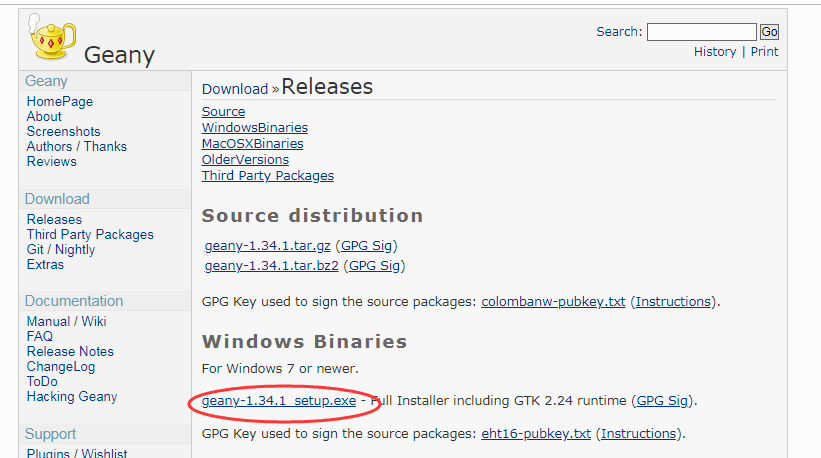Open the Authors / Thanks sidebar link
The width and height of the screenshot is (821, 458).
76,147
